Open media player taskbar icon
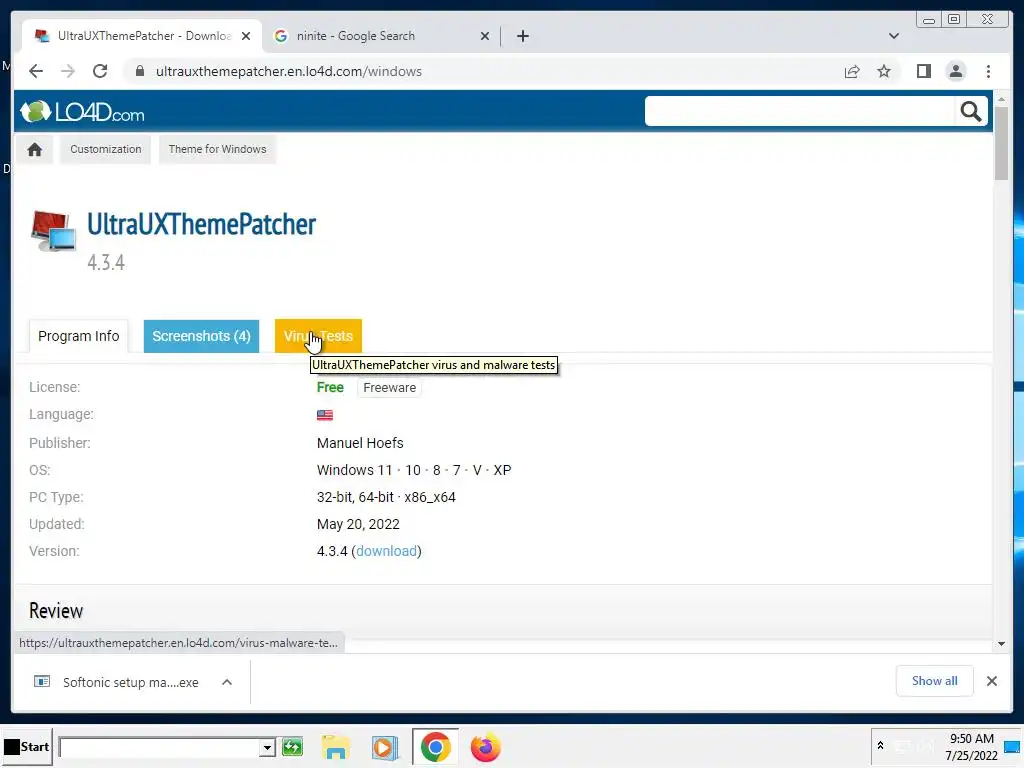 pyautogui.click(x=385, y=747)
